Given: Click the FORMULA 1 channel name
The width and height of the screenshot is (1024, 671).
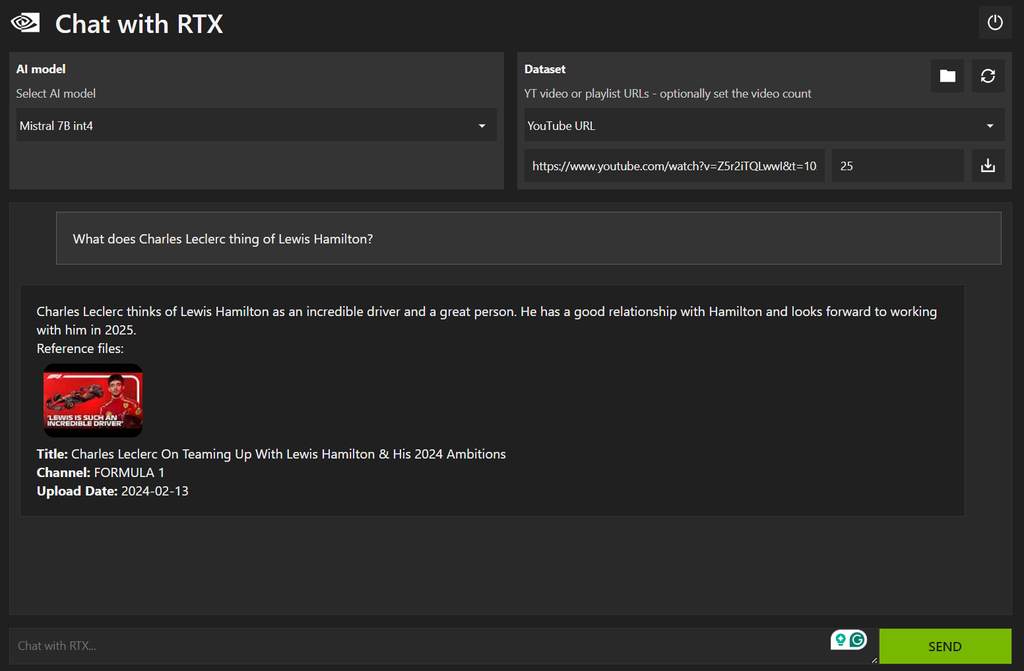Looking at the screenshot, I should (x=130, y=472).
